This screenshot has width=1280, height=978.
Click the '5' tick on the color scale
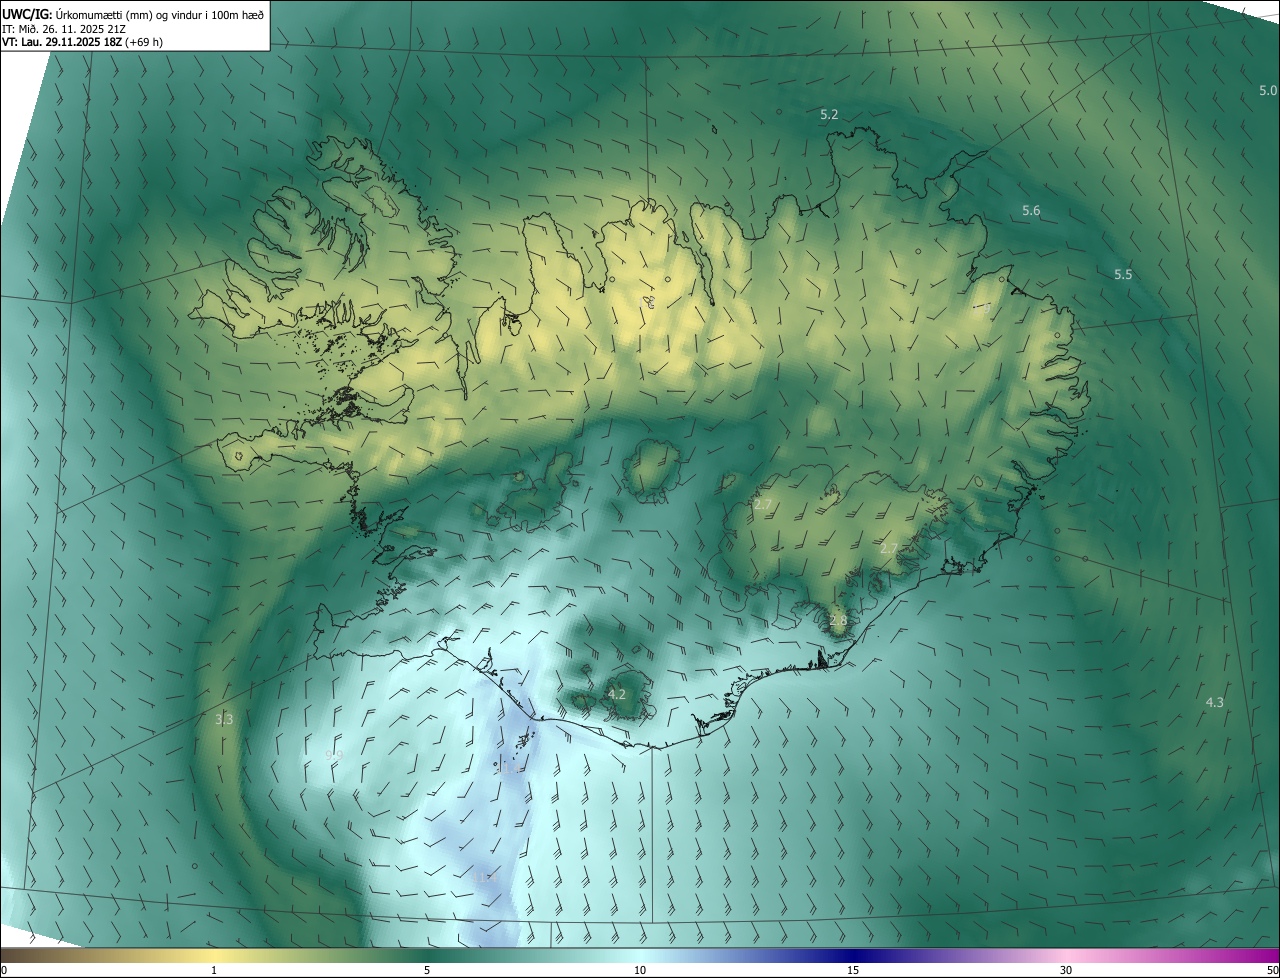[427, 970]
